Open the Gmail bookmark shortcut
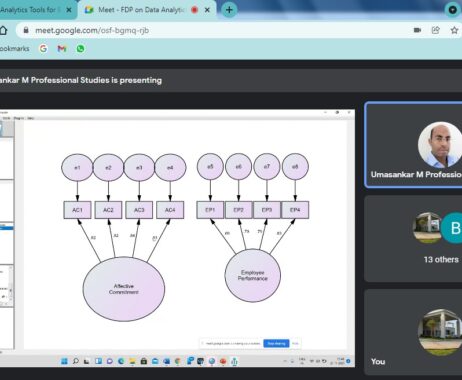The width and height of the screenshot is (462, 380). click(62, 49)
